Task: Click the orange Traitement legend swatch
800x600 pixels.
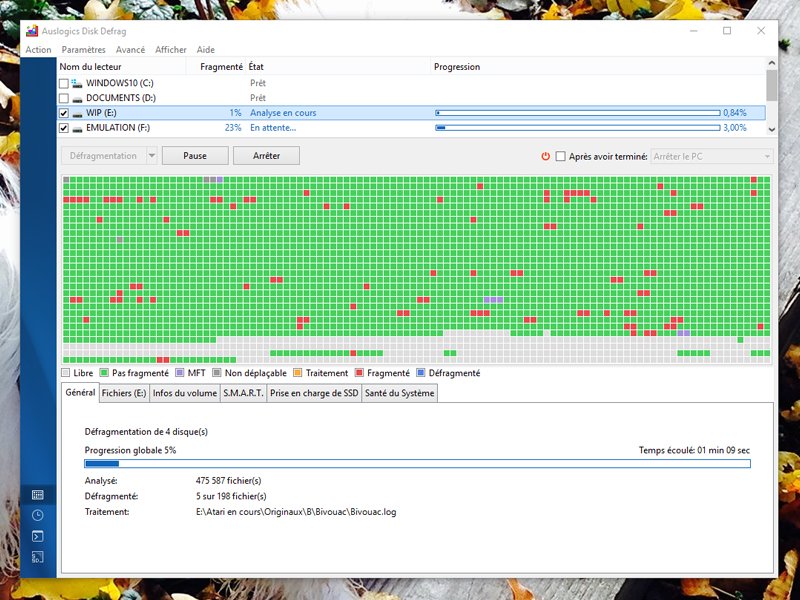Action: (x=298, y=373)
